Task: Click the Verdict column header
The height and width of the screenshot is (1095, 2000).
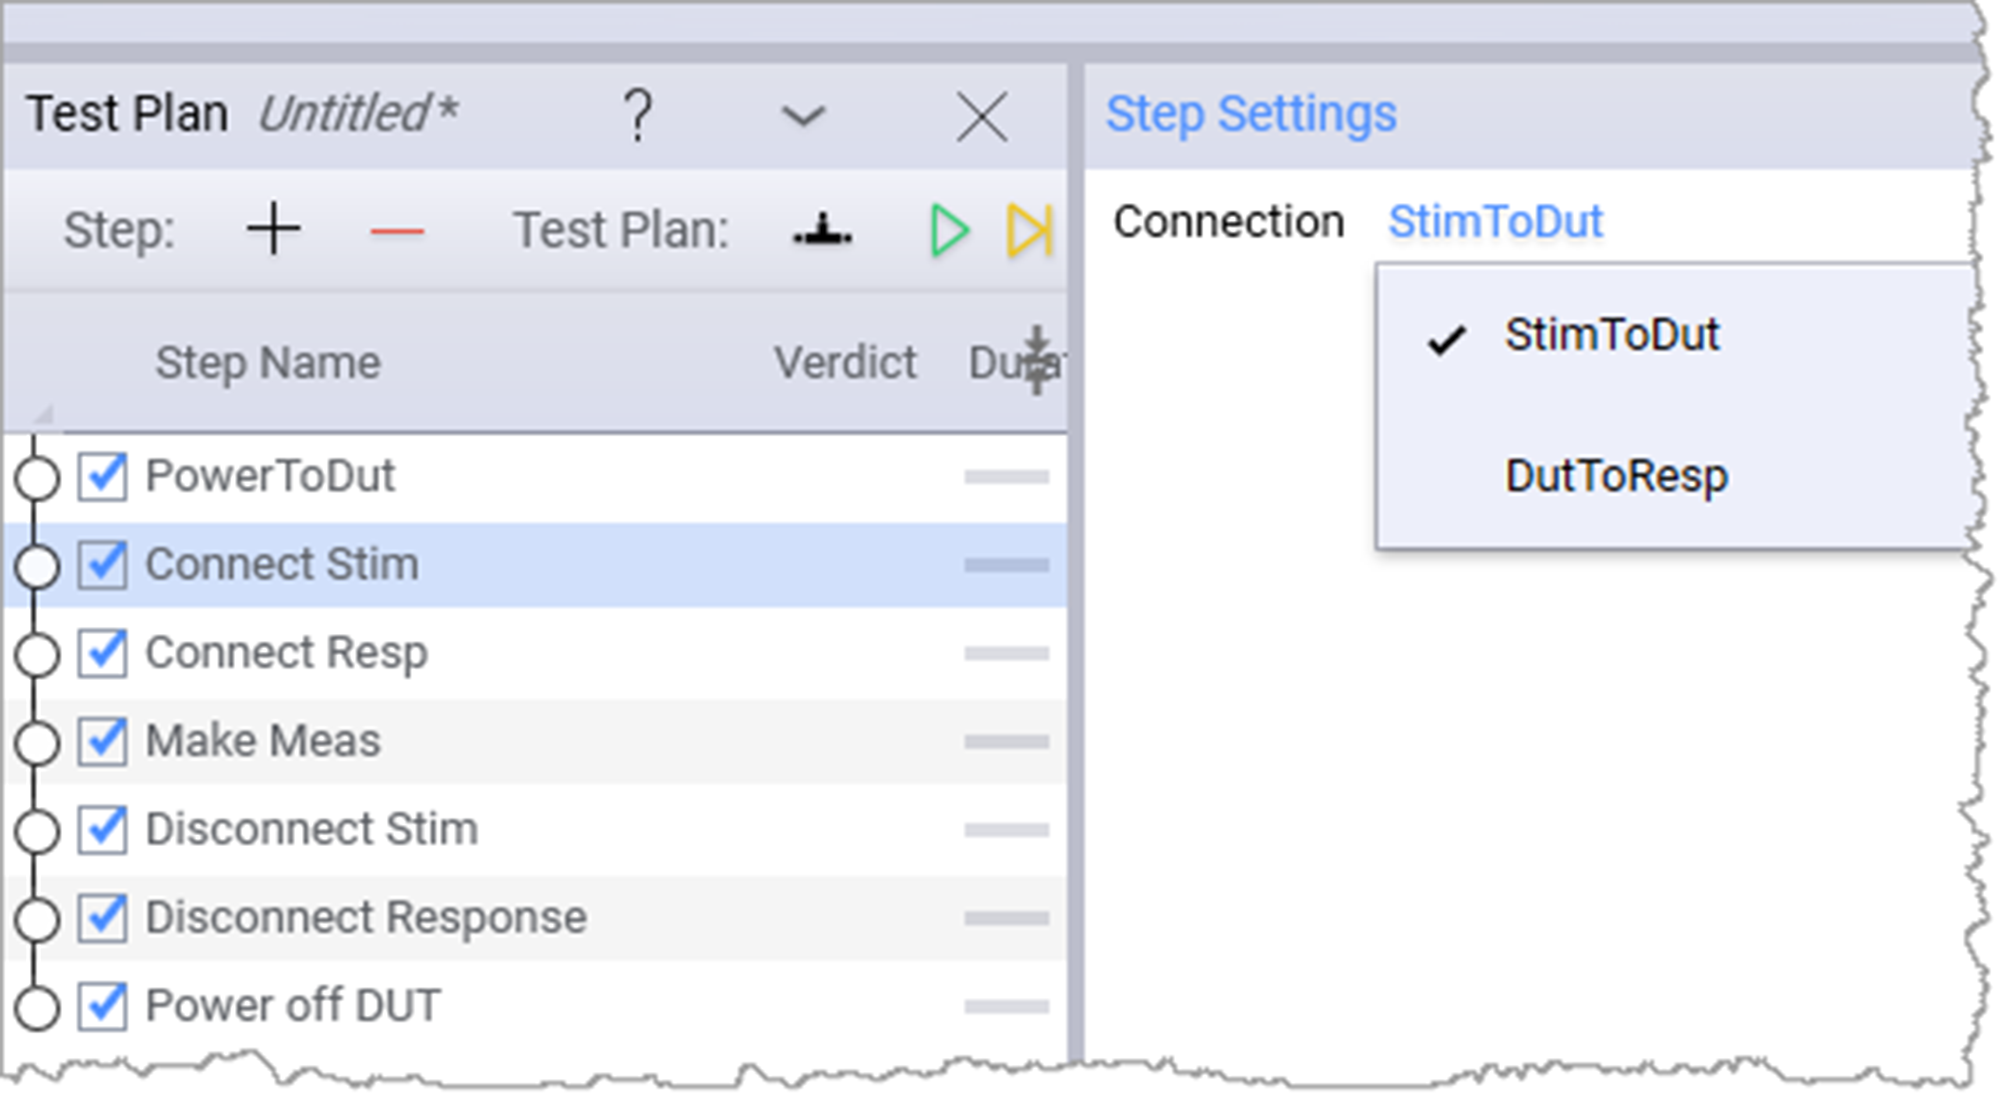Action: point(845,362)
